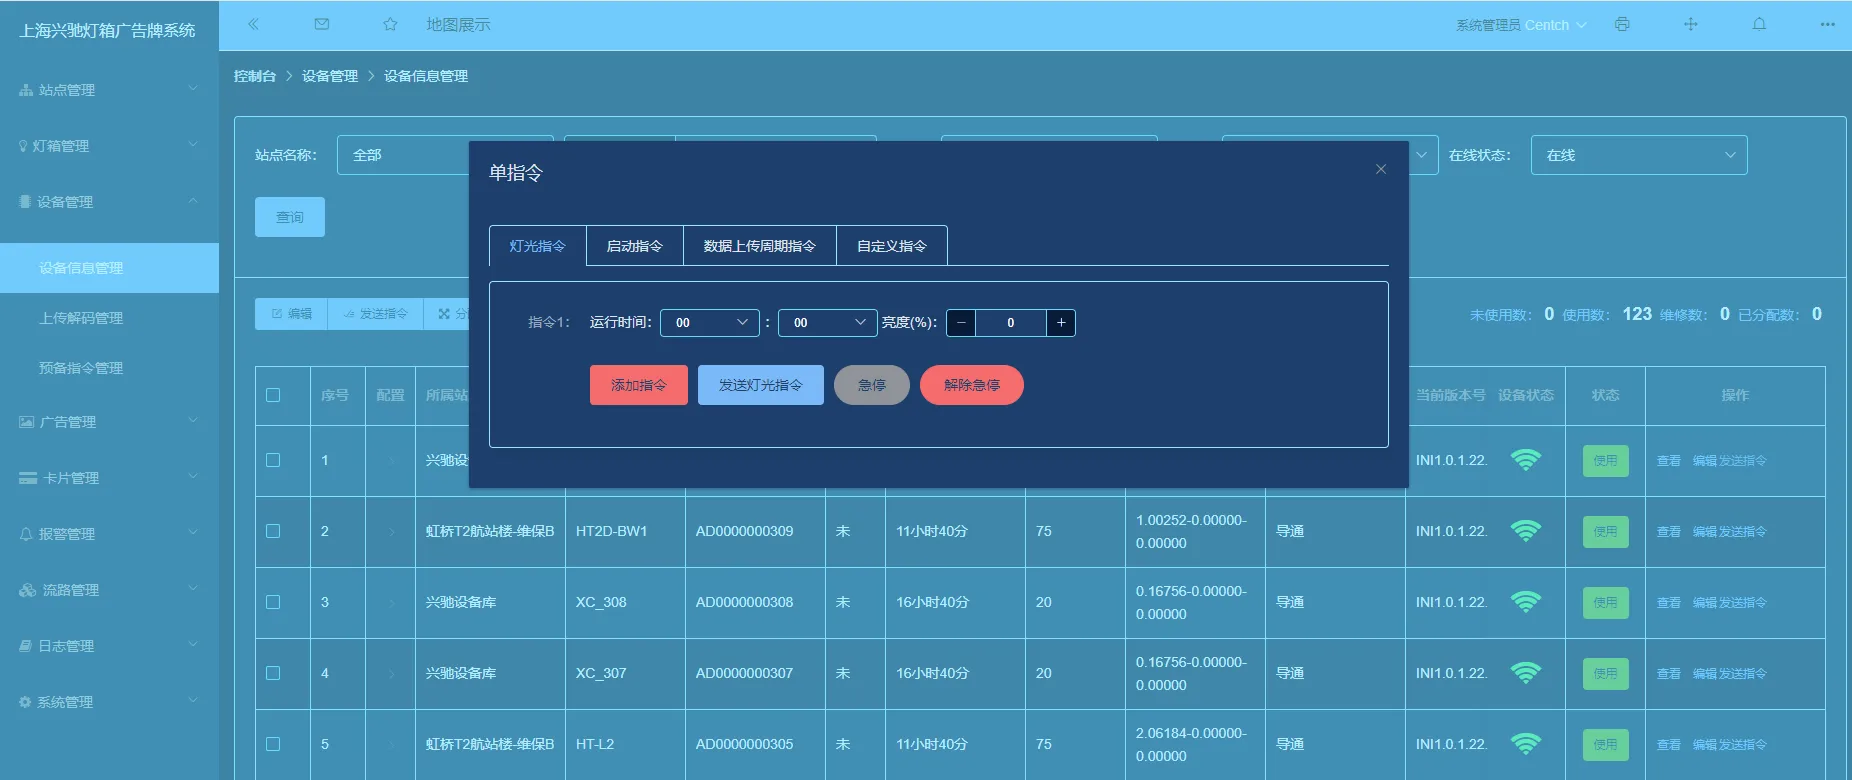
Task: Switch to the 启动指令 tab
Action: [x=635, y=246]
